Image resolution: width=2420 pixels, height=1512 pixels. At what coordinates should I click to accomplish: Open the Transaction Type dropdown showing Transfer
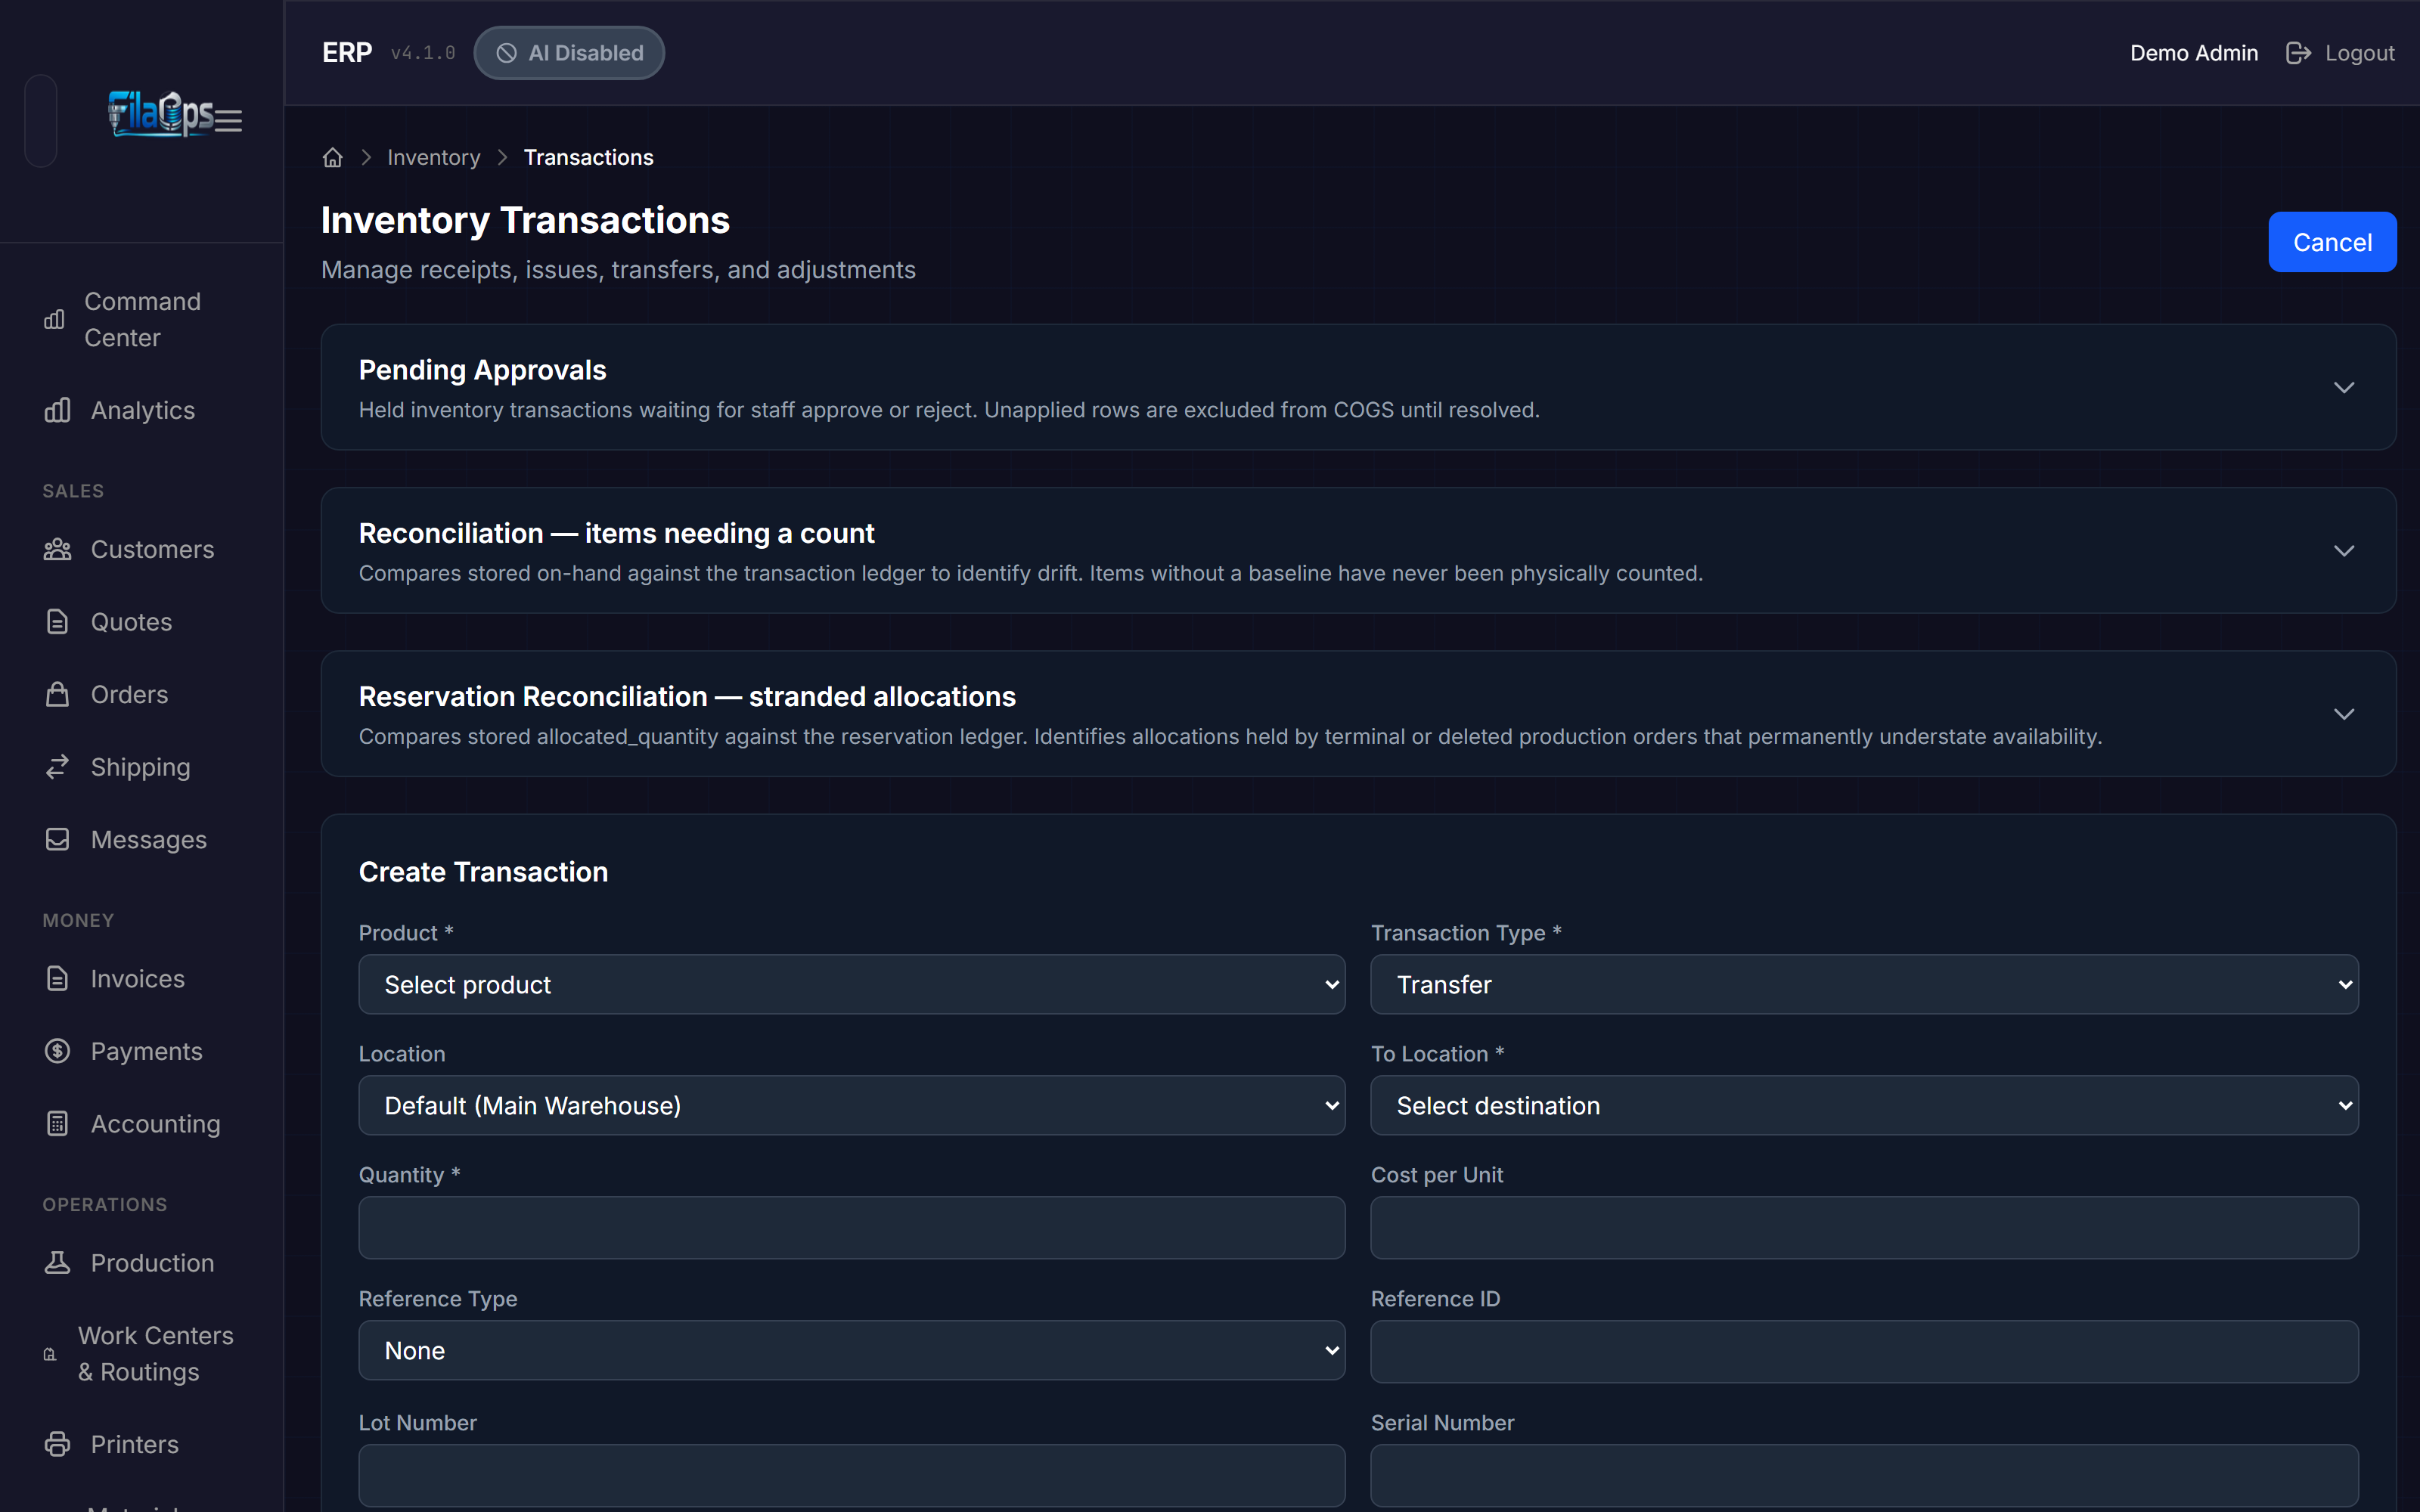(1864, 985)
